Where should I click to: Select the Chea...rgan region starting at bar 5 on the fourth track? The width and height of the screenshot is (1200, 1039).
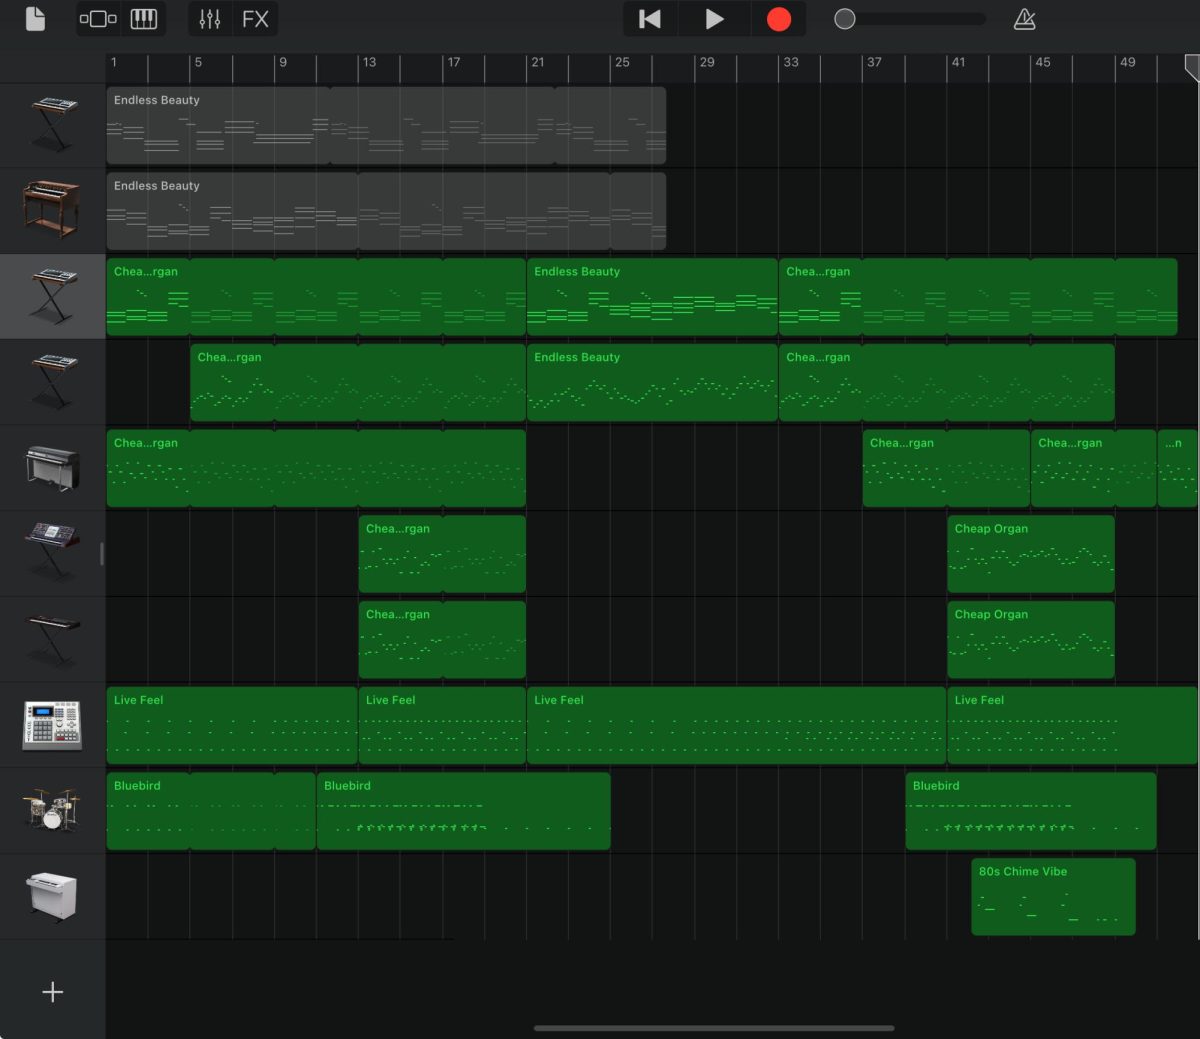pos(358,383)
